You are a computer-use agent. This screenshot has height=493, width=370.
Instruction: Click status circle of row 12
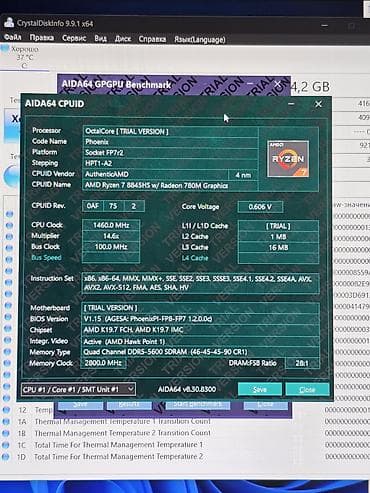pyautogui.click(x=6, y=410)
